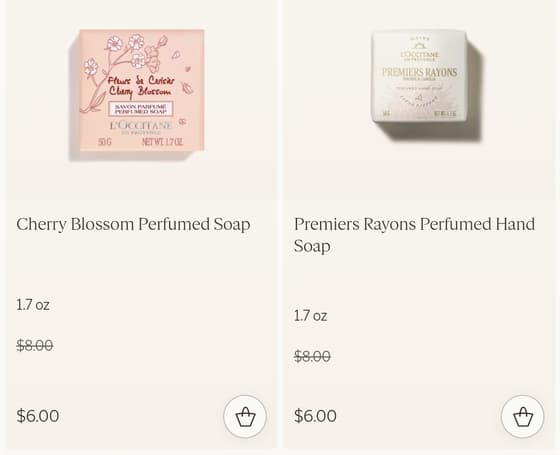
Task: Open the Premiers Rayons Perfumed Hand Soap link
Action: coord(414,235)
